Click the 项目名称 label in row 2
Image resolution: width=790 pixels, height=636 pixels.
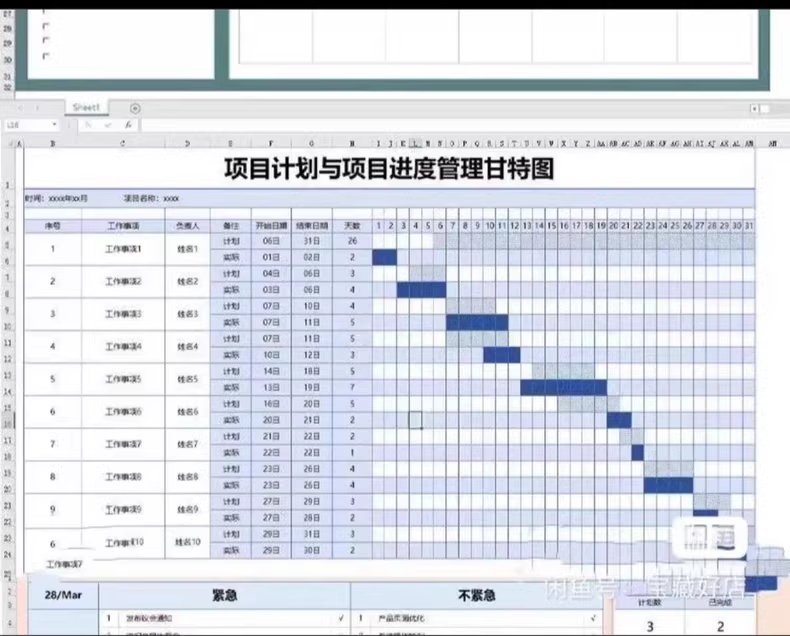(x=151, y=199)
